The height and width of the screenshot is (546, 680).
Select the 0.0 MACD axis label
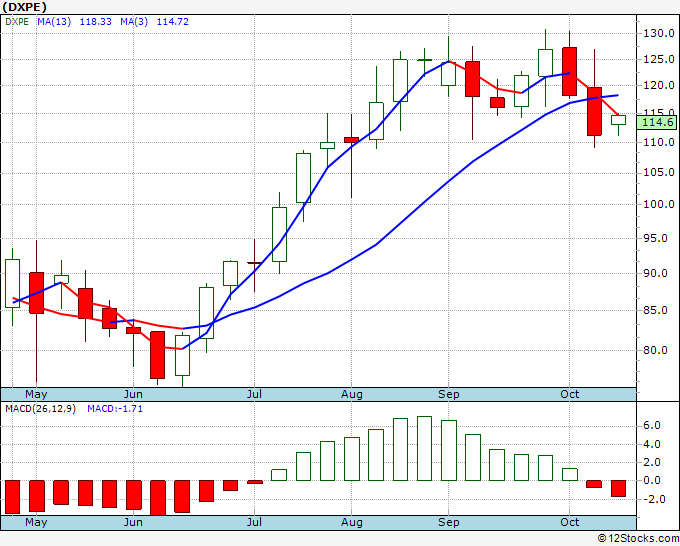652,480
